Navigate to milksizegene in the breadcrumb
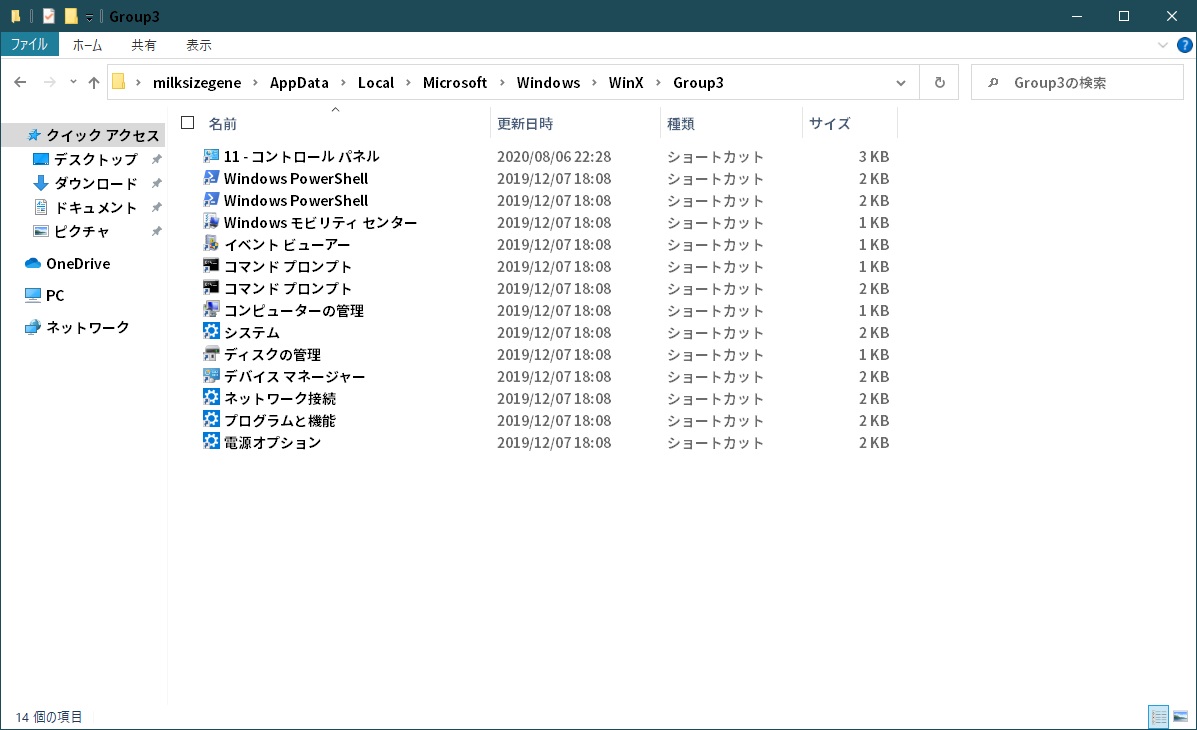The width and height of the screenshot is (1197, 730). 197,82
